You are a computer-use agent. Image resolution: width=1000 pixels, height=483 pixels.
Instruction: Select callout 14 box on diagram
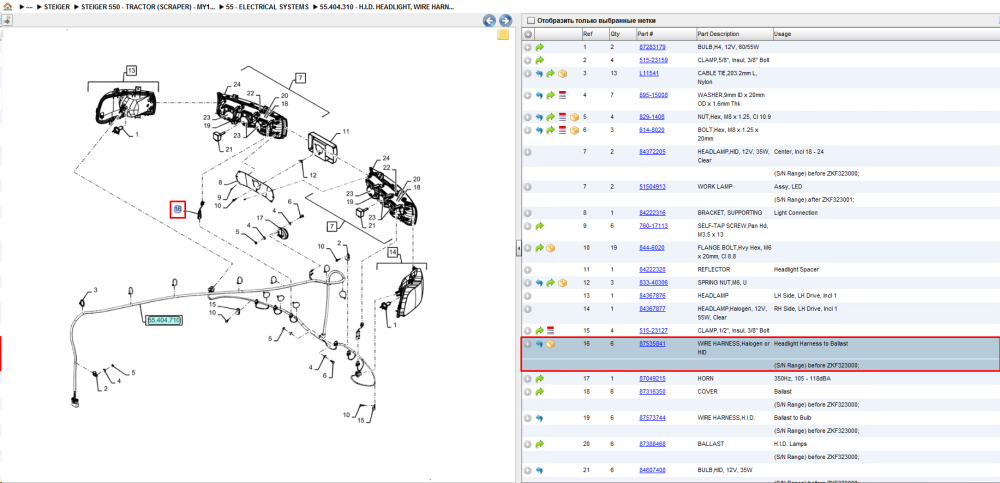[x=392, y=251]
